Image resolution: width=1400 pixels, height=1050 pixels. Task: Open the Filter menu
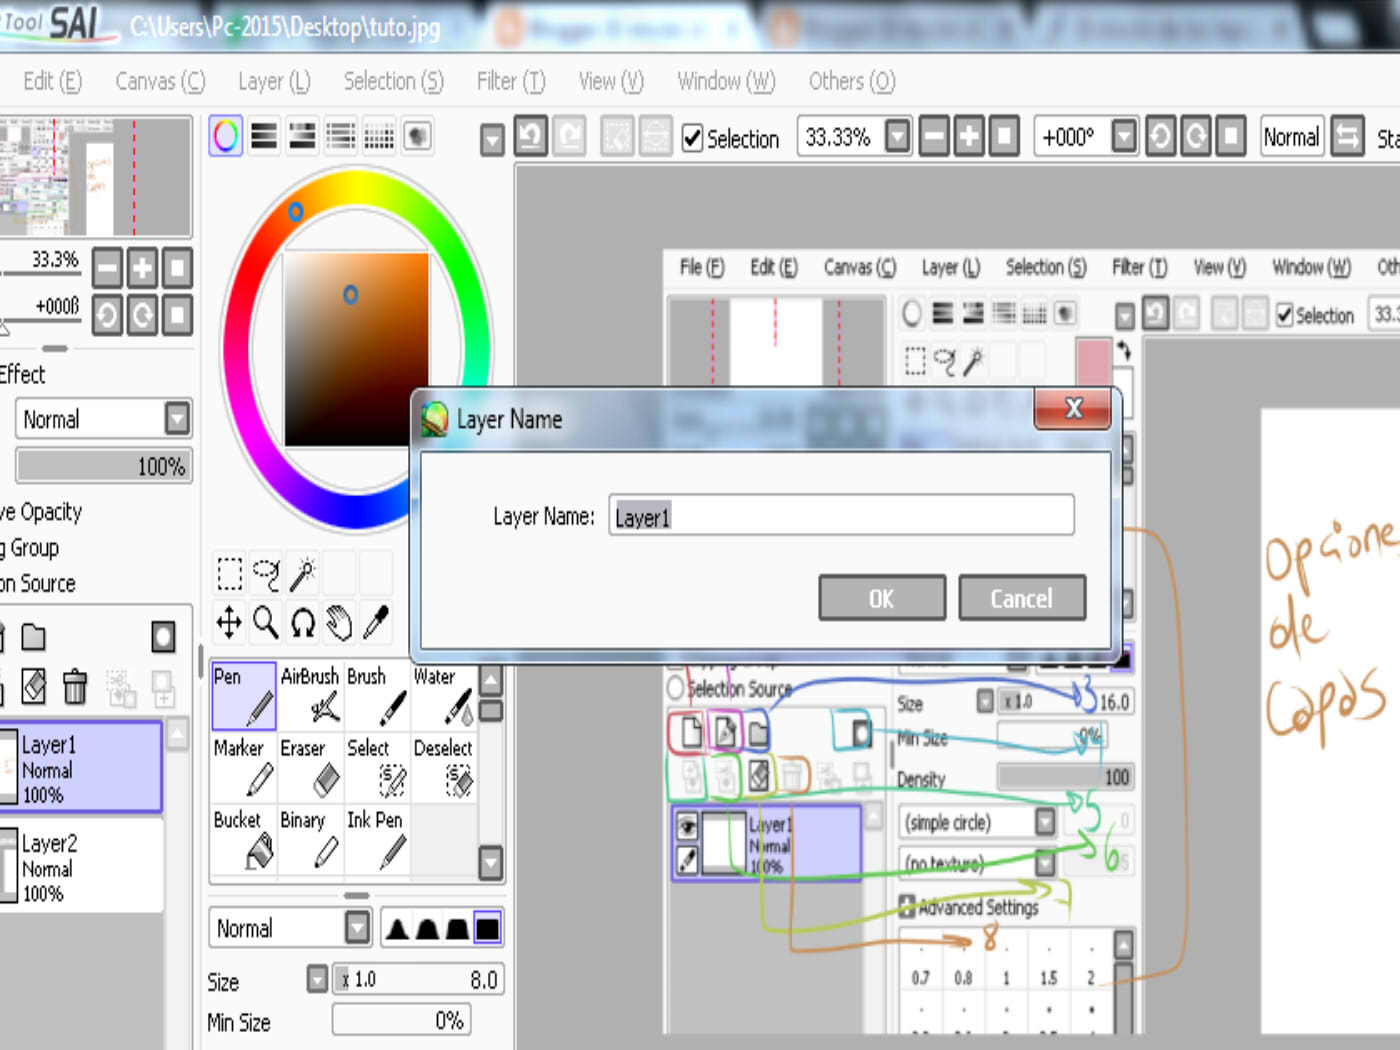pyautogui.click(x=509, y=81)
